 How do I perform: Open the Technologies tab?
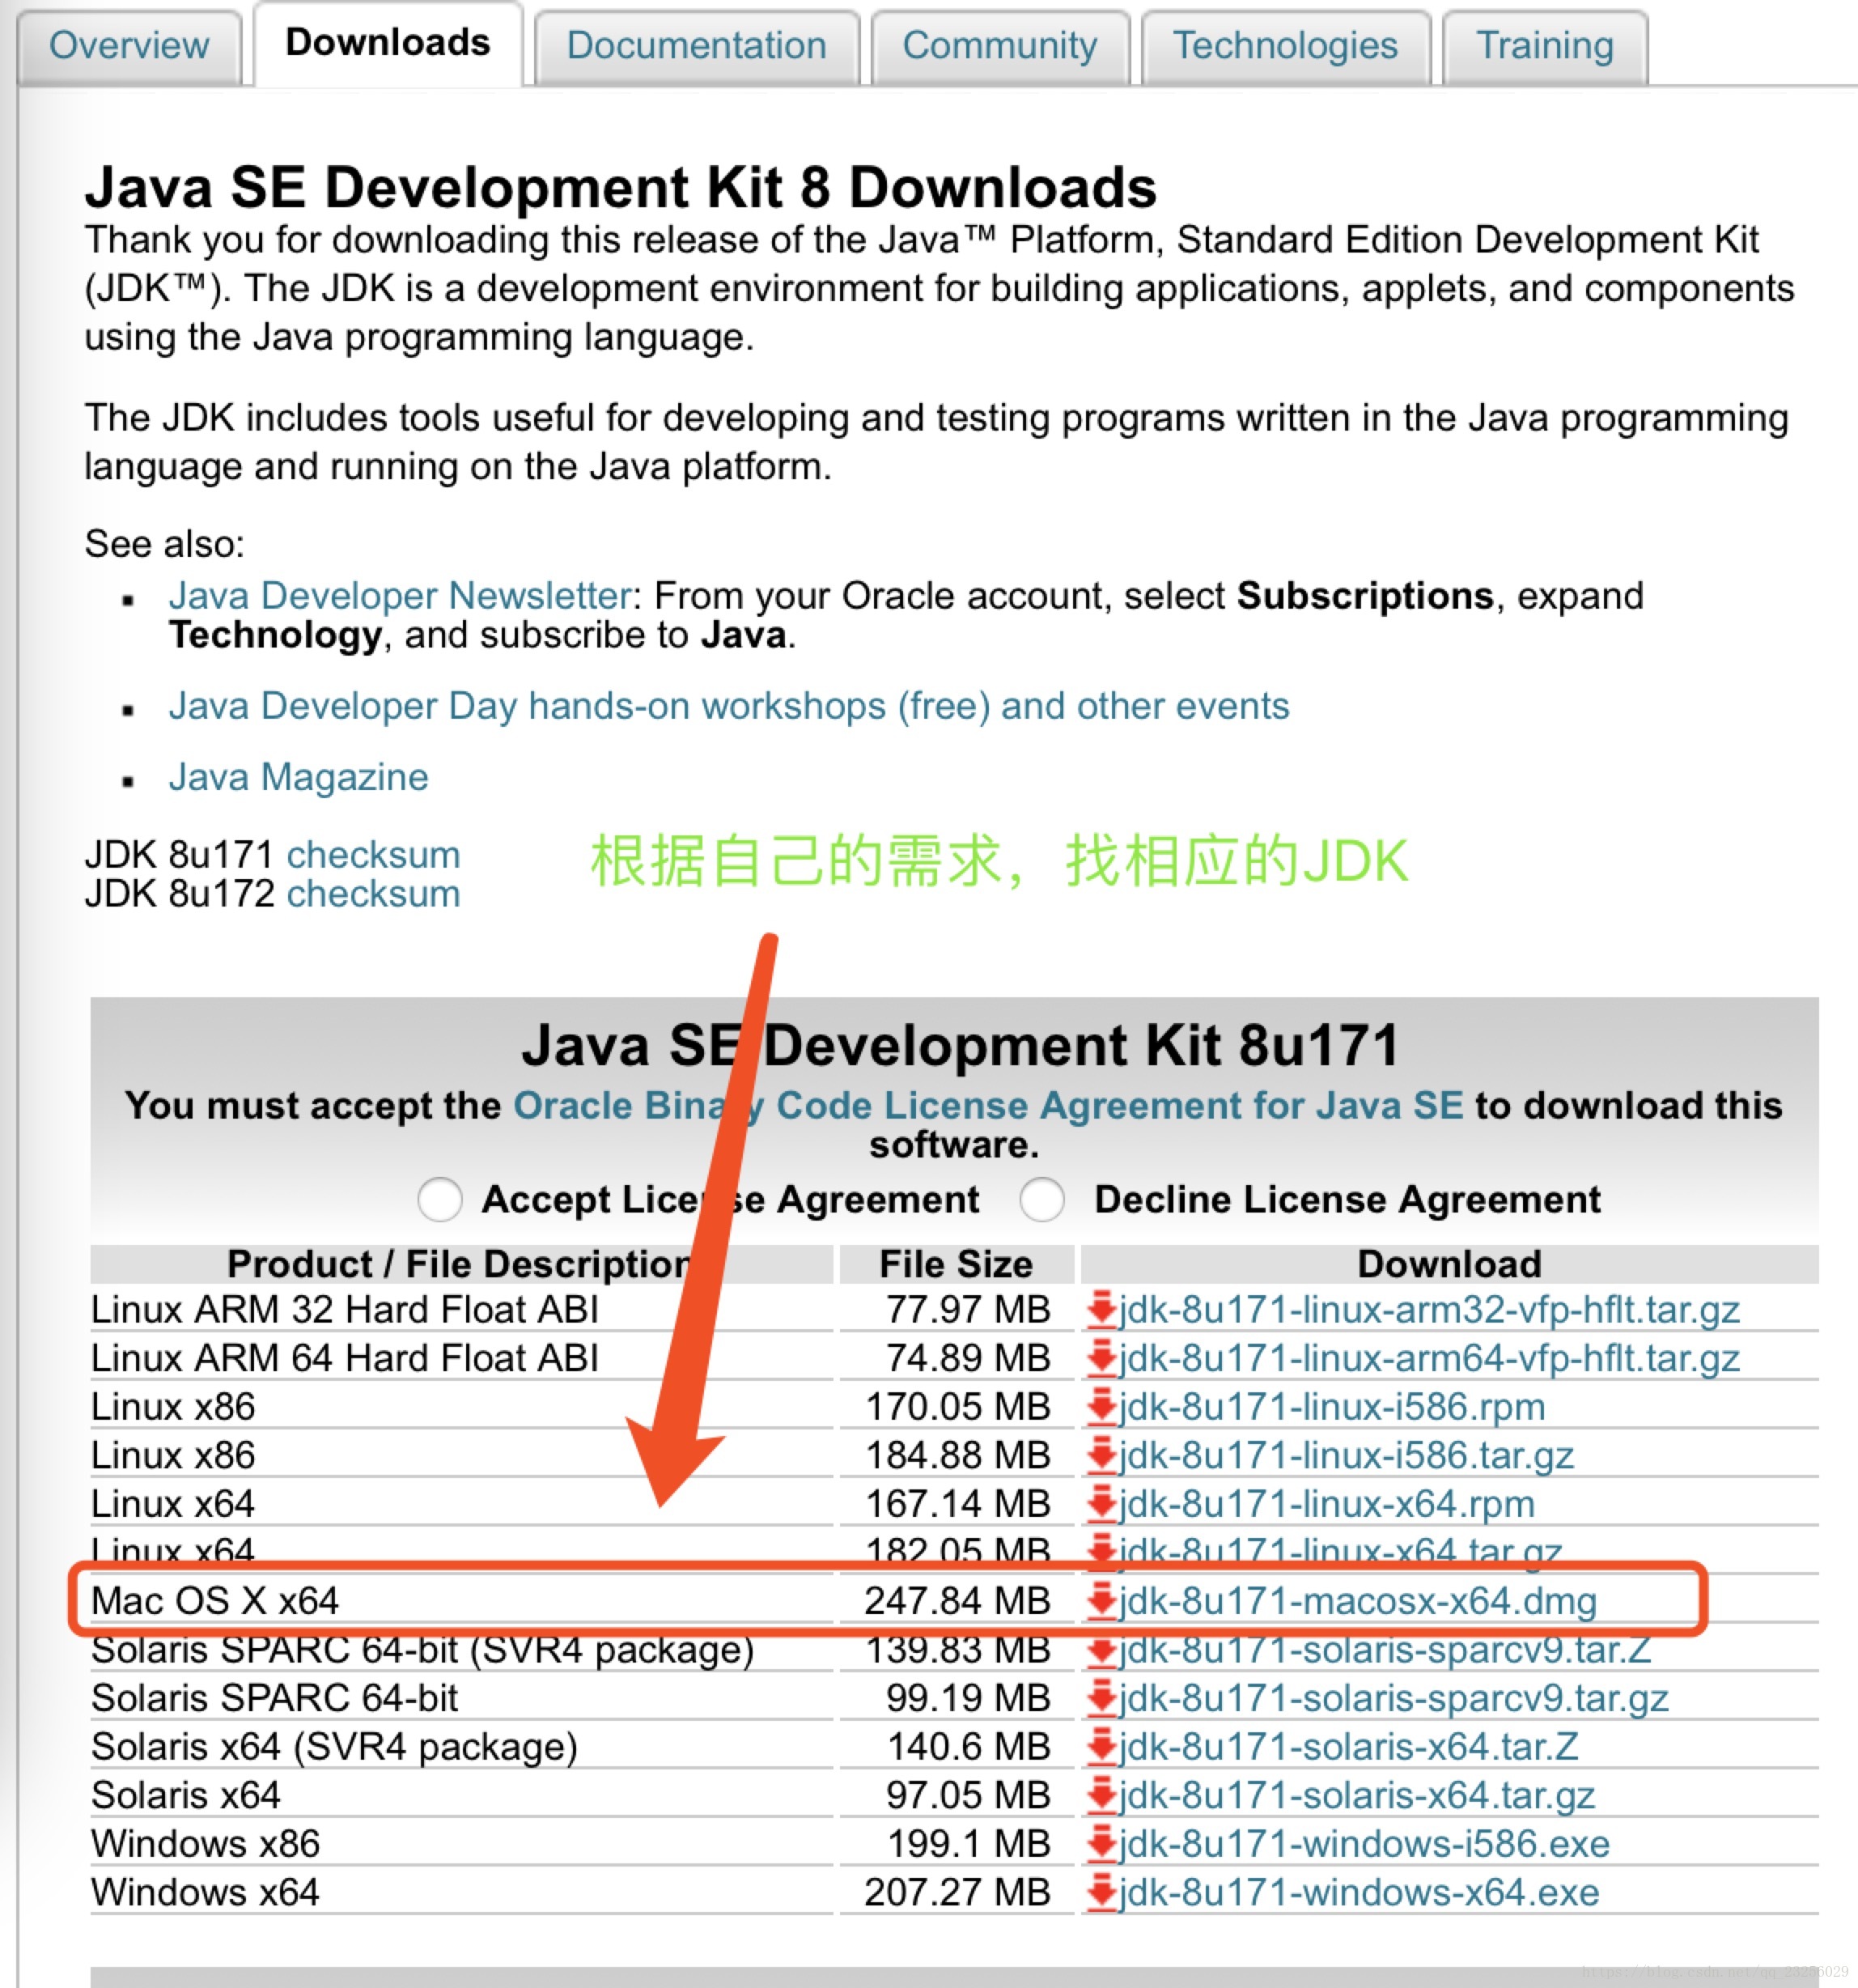(1285, 46)
